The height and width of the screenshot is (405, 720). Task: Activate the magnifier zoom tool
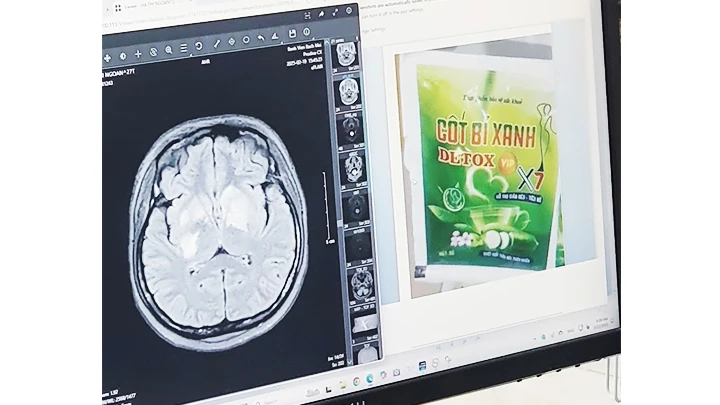point(168,49)
